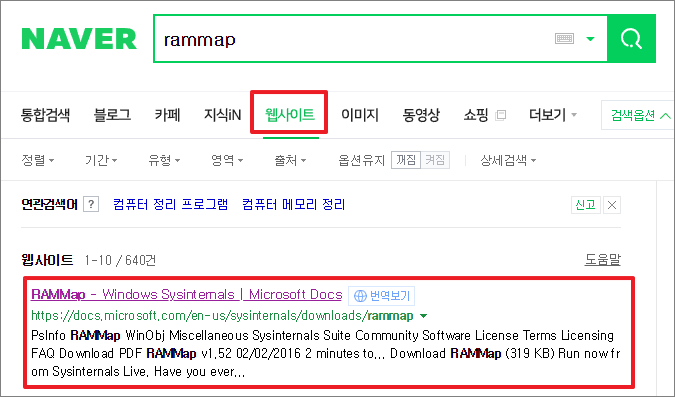Switch to the 통합검색 tab
The image size is (675, 397).
(x=45, y=115)
